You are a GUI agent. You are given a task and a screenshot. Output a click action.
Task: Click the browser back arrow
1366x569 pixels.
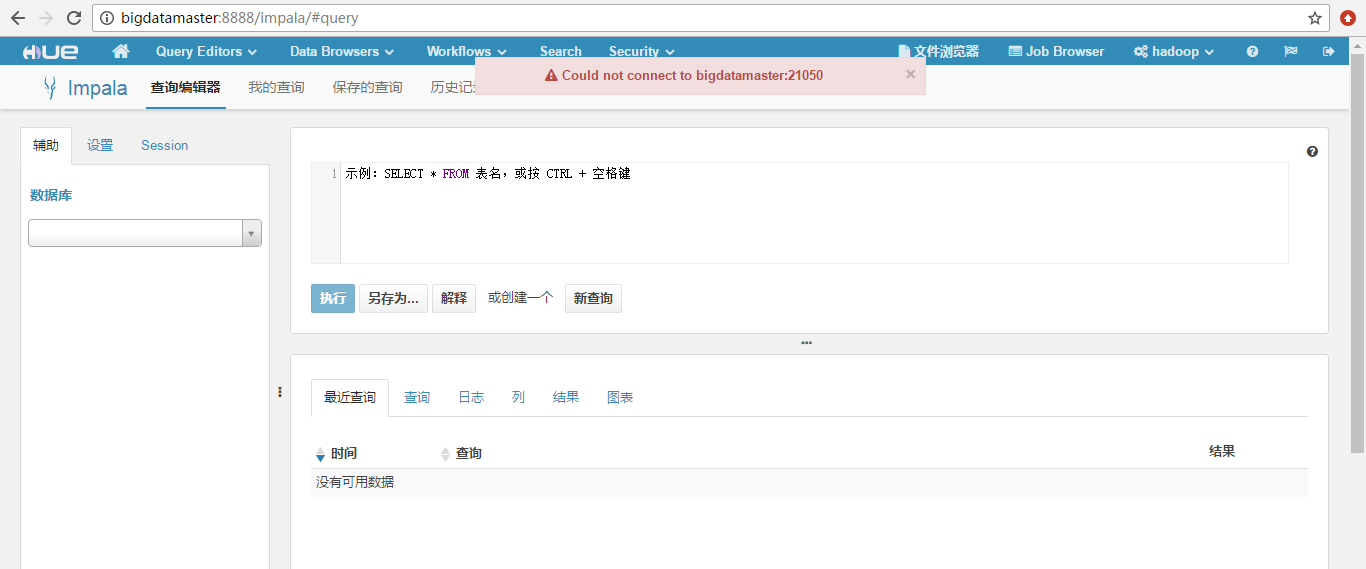click(18, 18)
